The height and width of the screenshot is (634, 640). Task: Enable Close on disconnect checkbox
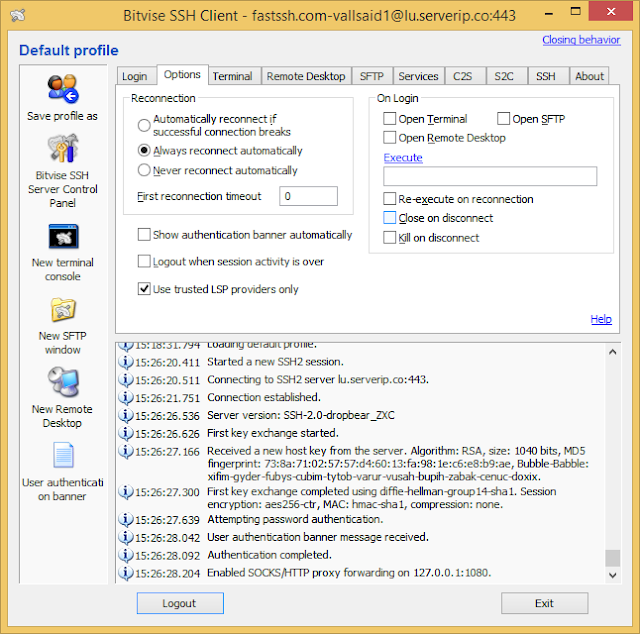pos(389,218)
